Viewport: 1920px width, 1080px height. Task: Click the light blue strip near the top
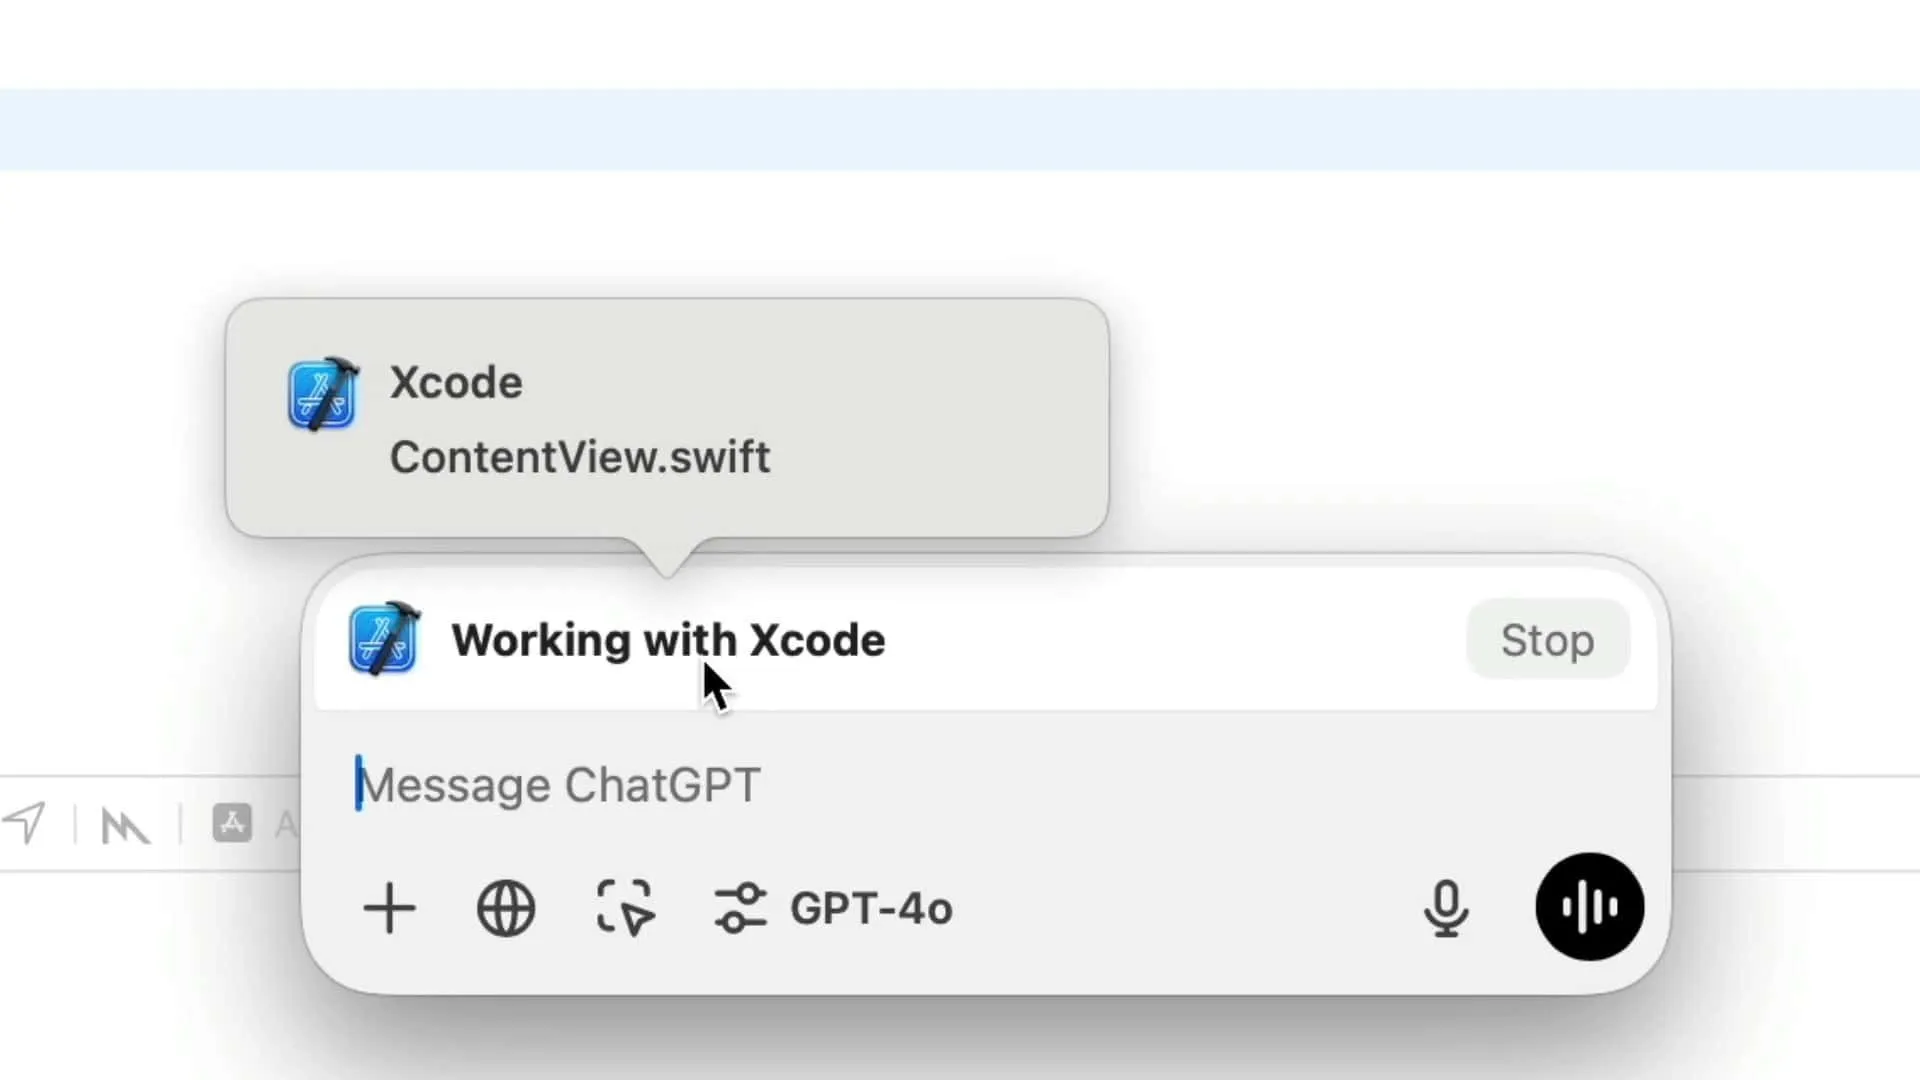960,130
